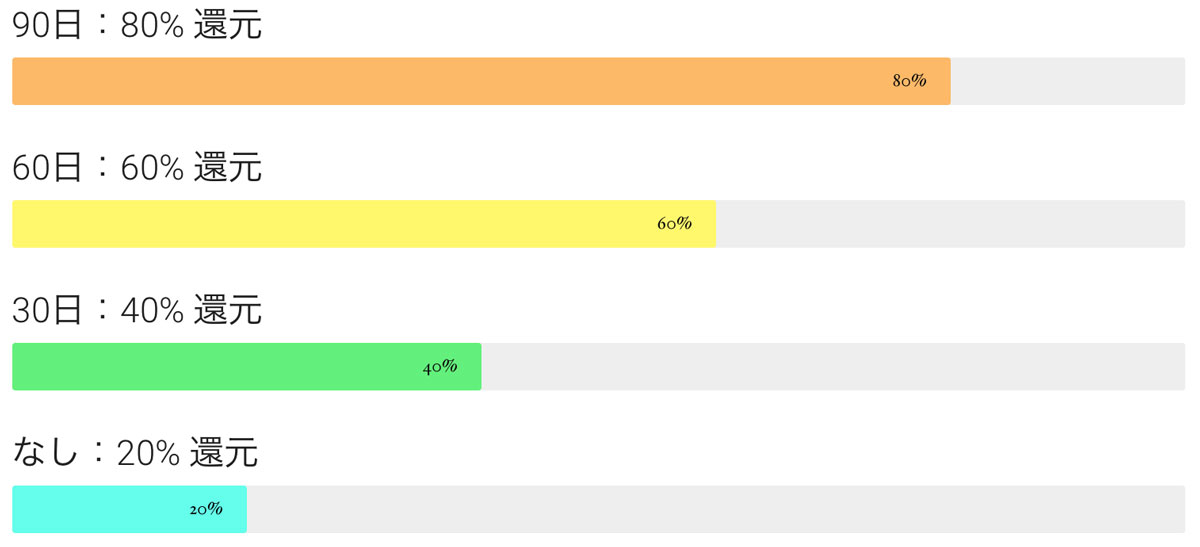Click the gray unfilled part of the 60% bar
Image resolution: width=1200 pixels, height=547 pixels.
pyautogui.click(x=950, y=224)
